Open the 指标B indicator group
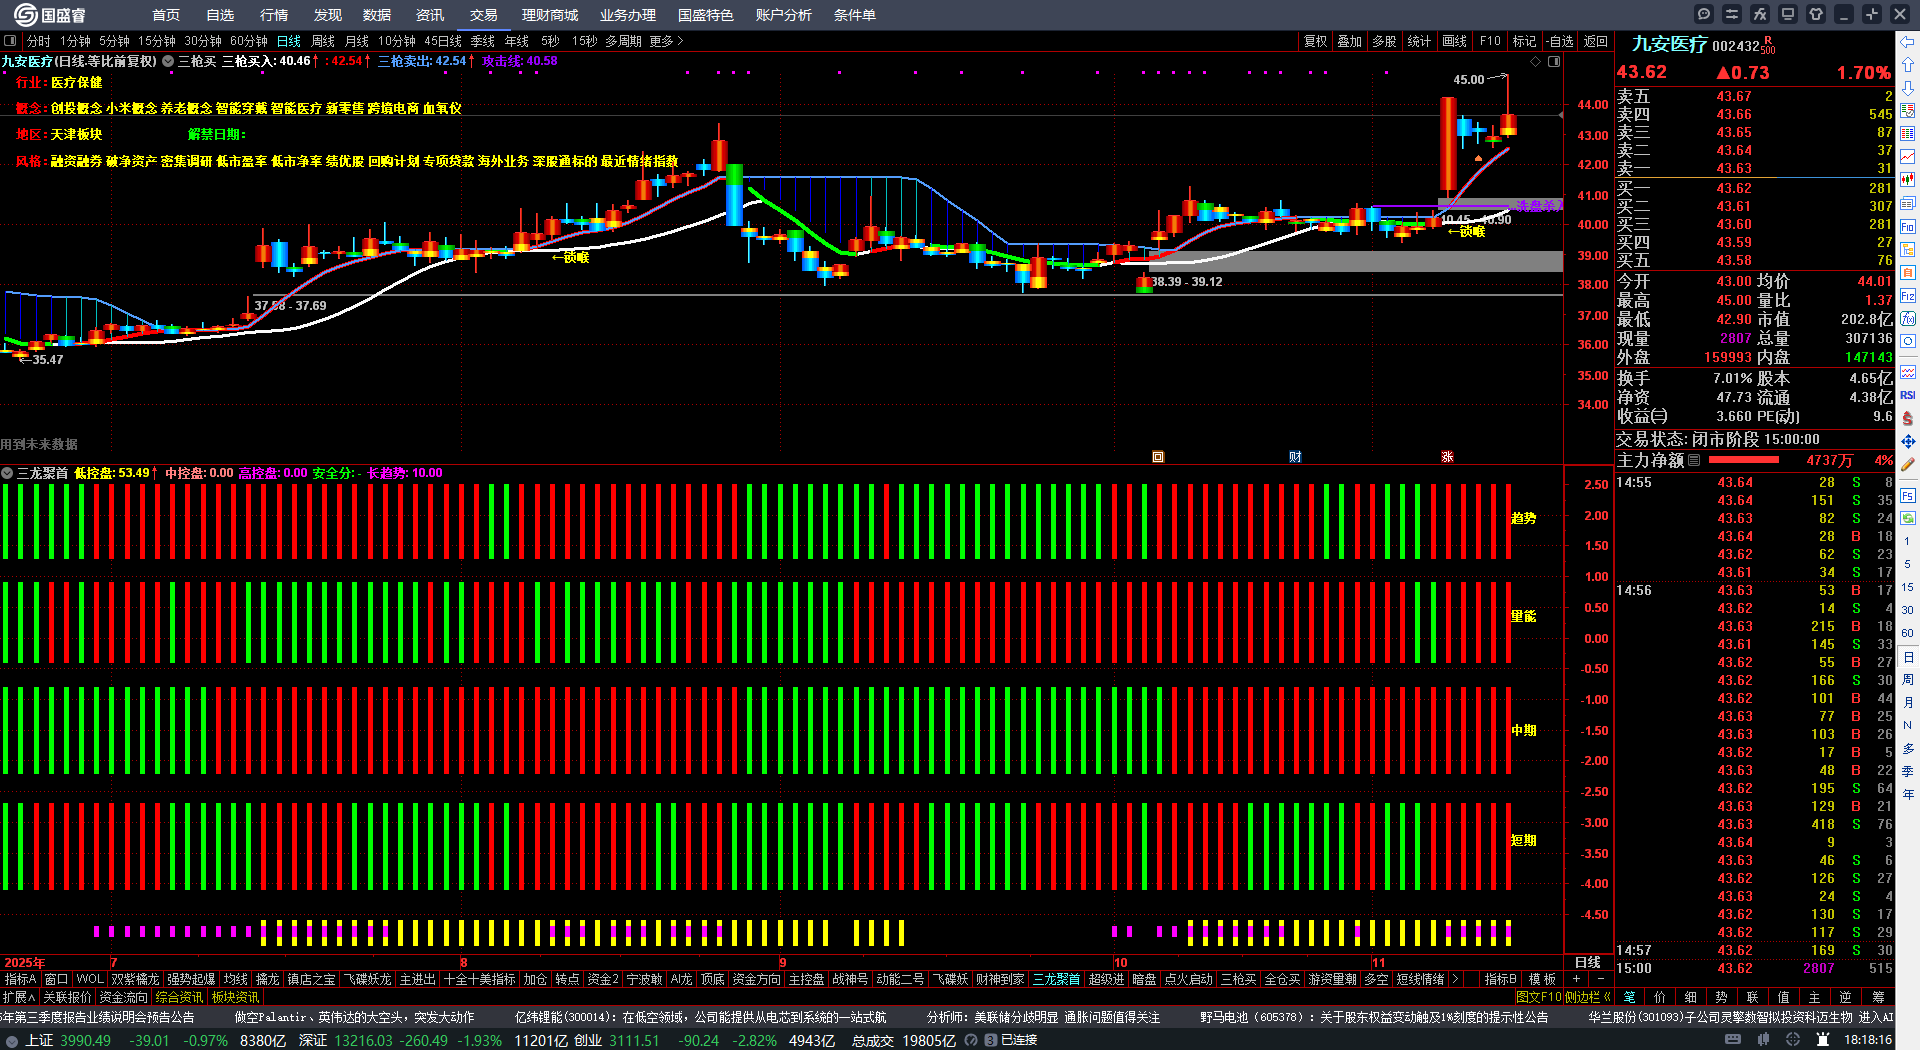 pyautogui.click(x=1500, y=979)
